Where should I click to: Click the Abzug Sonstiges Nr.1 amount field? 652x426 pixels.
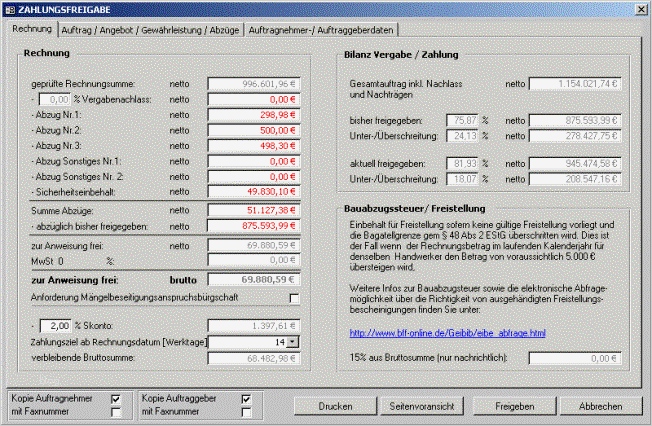tap(254, 161)
